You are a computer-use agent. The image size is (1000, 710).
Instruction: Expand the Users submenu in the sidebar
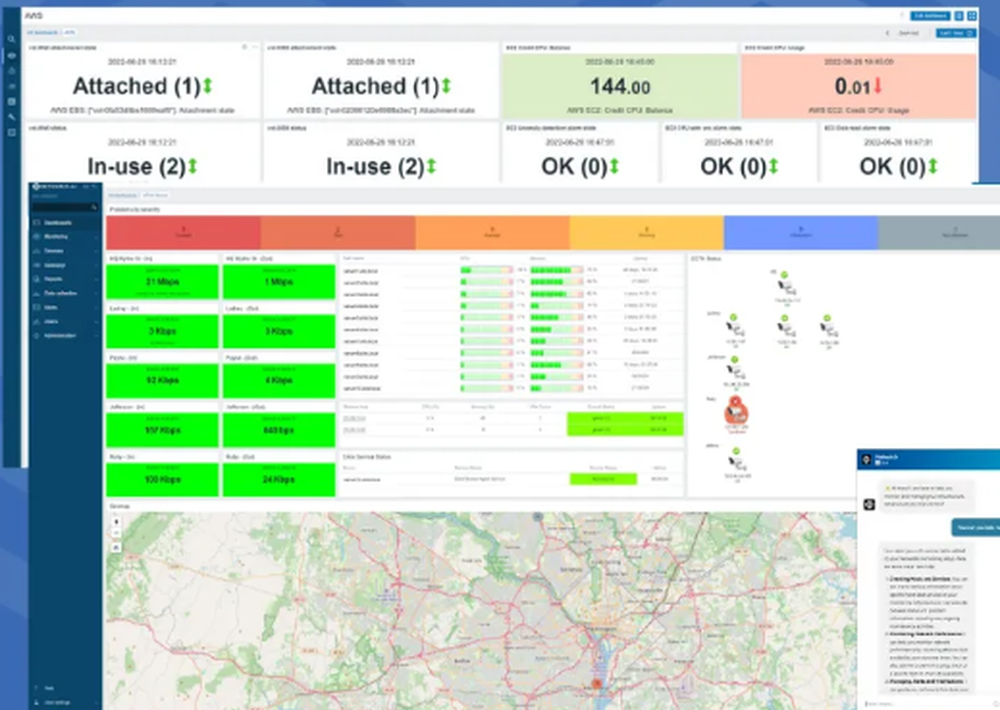96,322
